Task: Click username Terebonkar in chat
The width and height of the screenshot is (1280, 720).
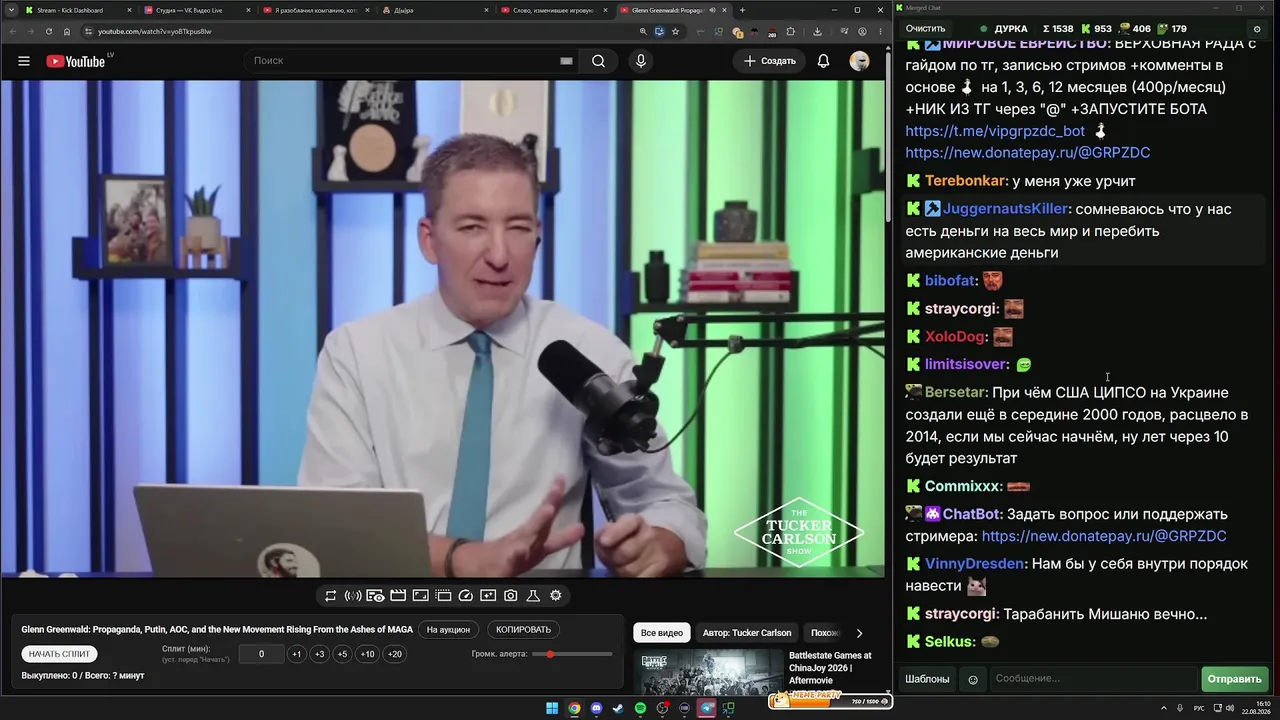Action: coord(965,181)
